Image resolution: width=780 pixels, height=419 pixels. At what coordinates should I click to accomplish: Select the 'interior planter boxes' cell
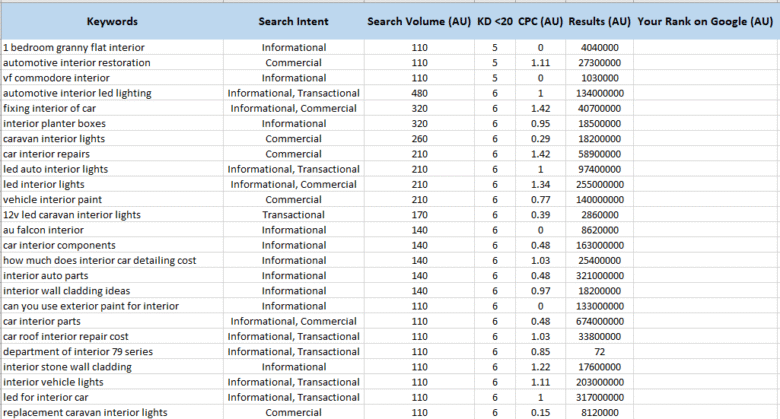tap(112, 123)
